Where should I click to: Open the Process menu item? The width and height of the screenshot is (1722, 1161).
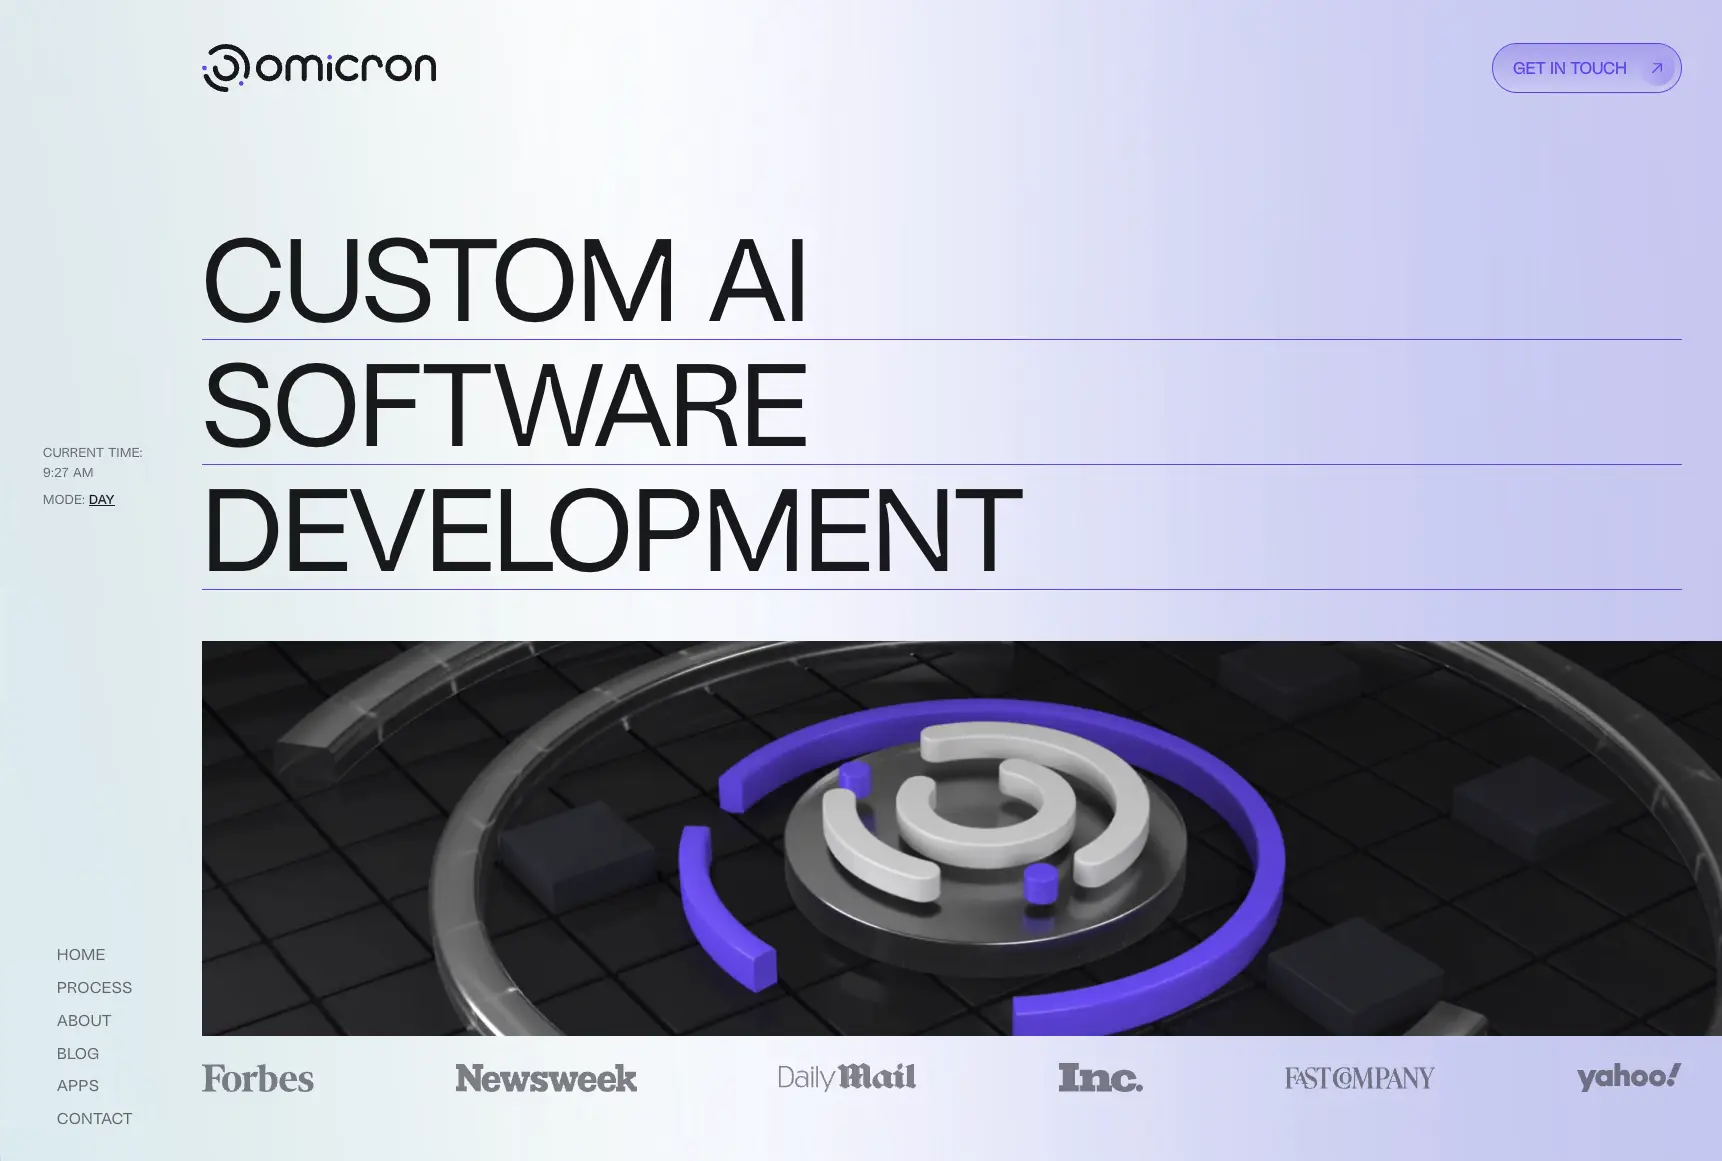pyautogui.click(x=94, y=988)
